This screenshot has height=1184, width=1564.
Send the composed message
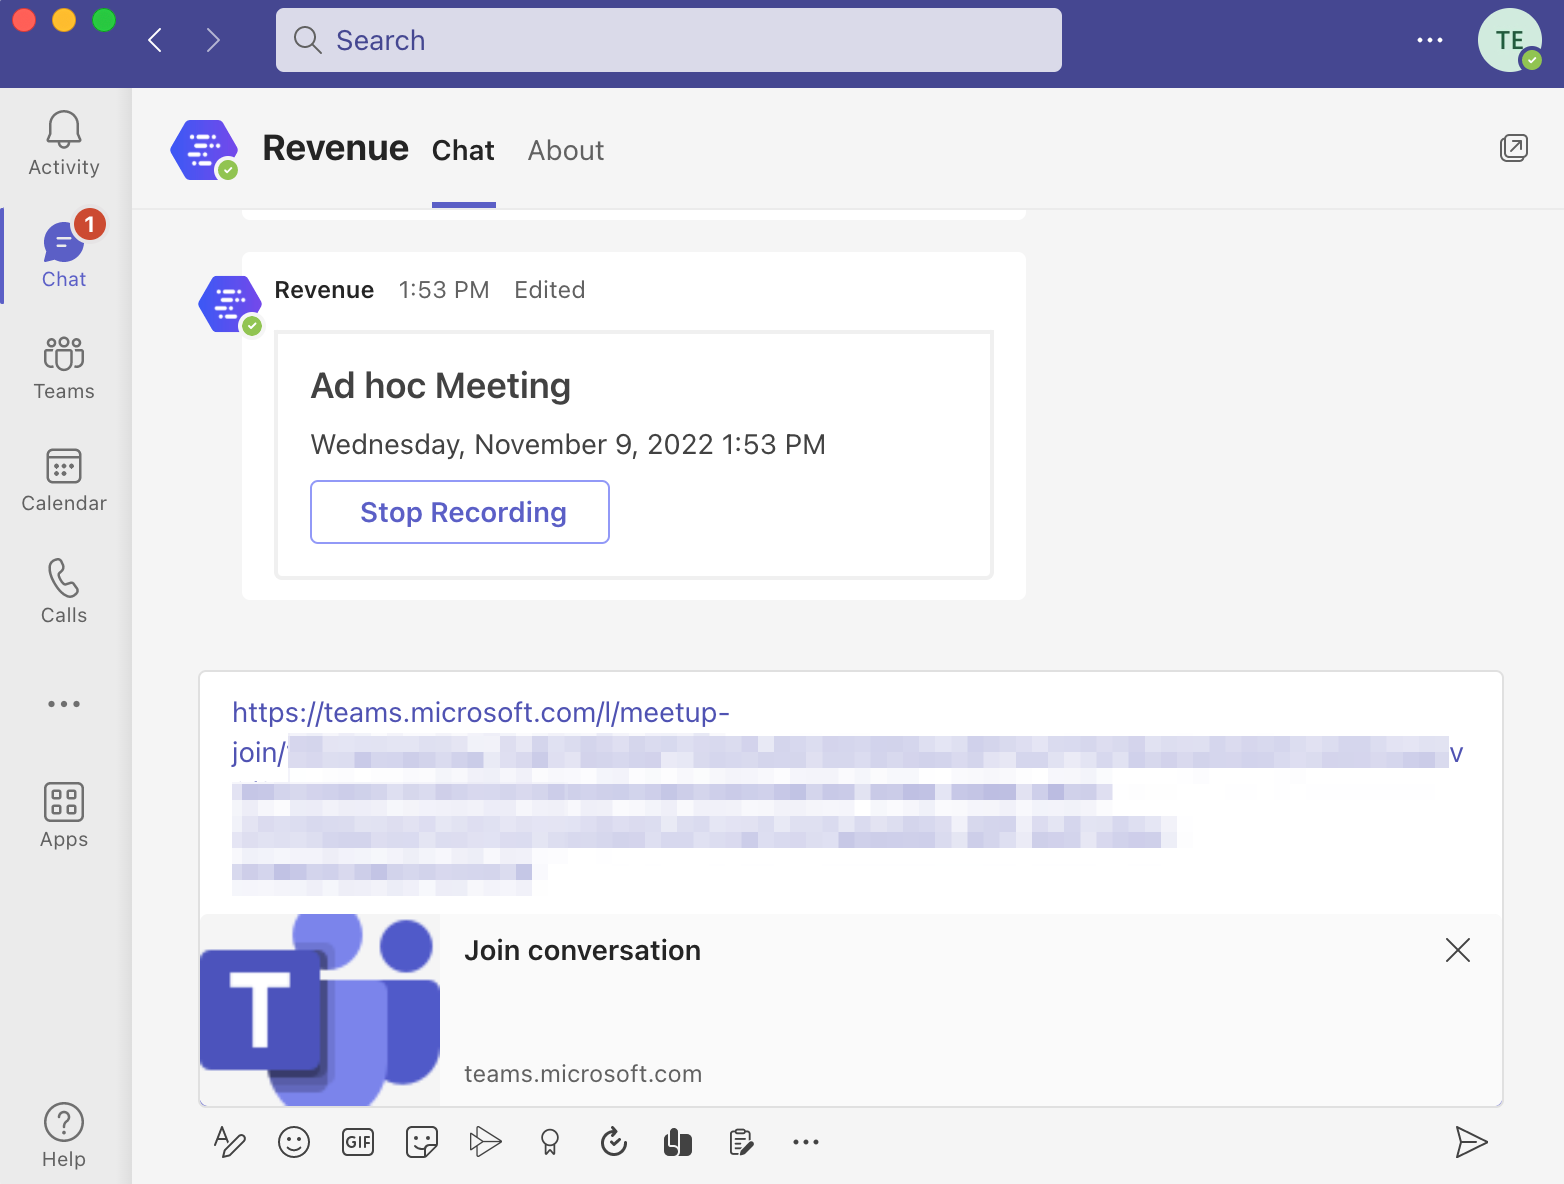point(1471,1142)
